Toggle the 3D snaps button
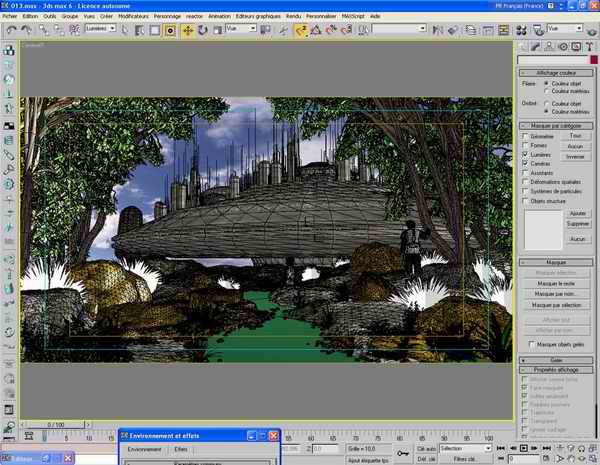 (300, 30)
